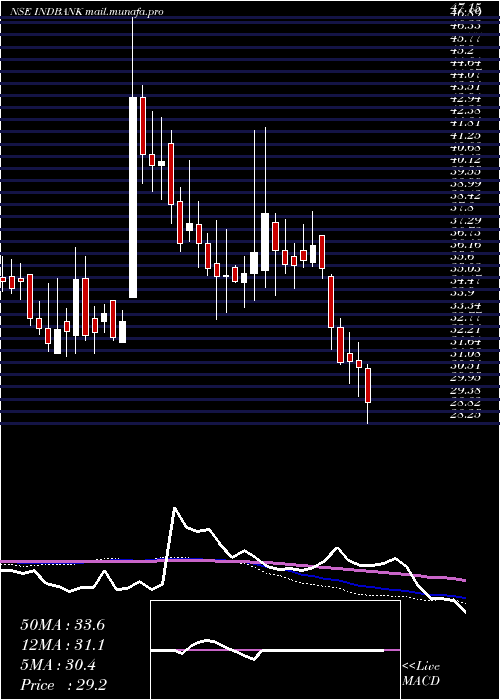Click the 31.08 price axis label
500x700 pixels.
[466, 354]
